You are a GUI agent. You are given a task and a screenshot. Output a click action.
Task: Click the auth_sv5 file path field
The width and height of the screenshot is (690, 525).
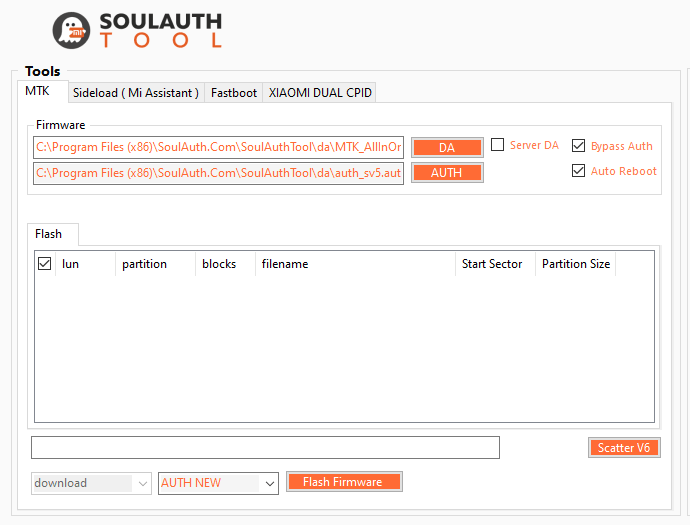click(218, 173)
